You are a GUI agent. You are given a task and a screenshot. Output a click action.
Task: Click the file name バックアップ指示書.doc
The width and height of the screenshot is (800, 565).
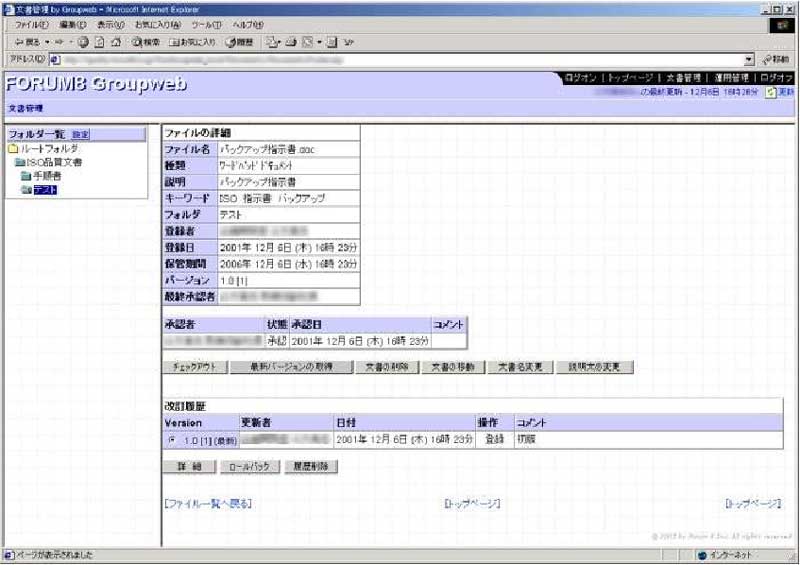[267, 150]
